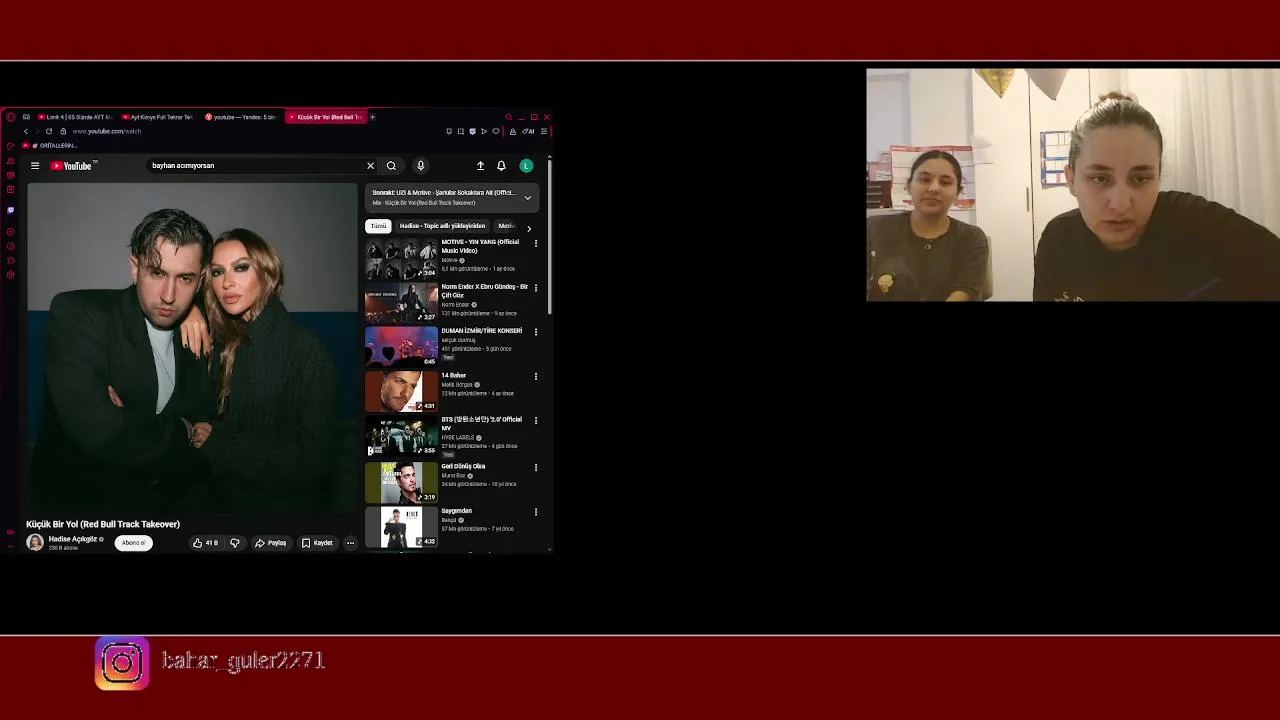Open the AI assistant button in toolbar

[528, 131]
